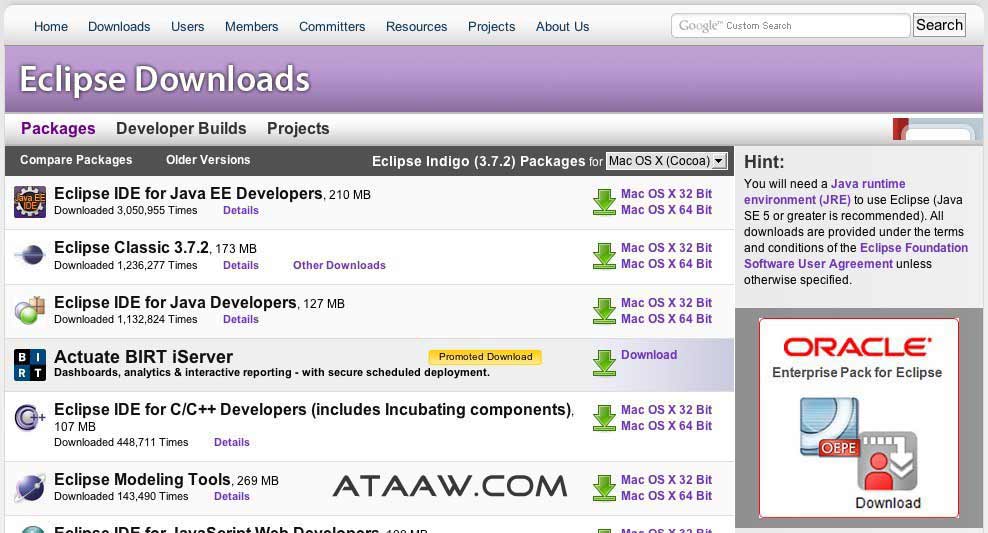Click the green download arrow for Java Developers

click(604, 311)
